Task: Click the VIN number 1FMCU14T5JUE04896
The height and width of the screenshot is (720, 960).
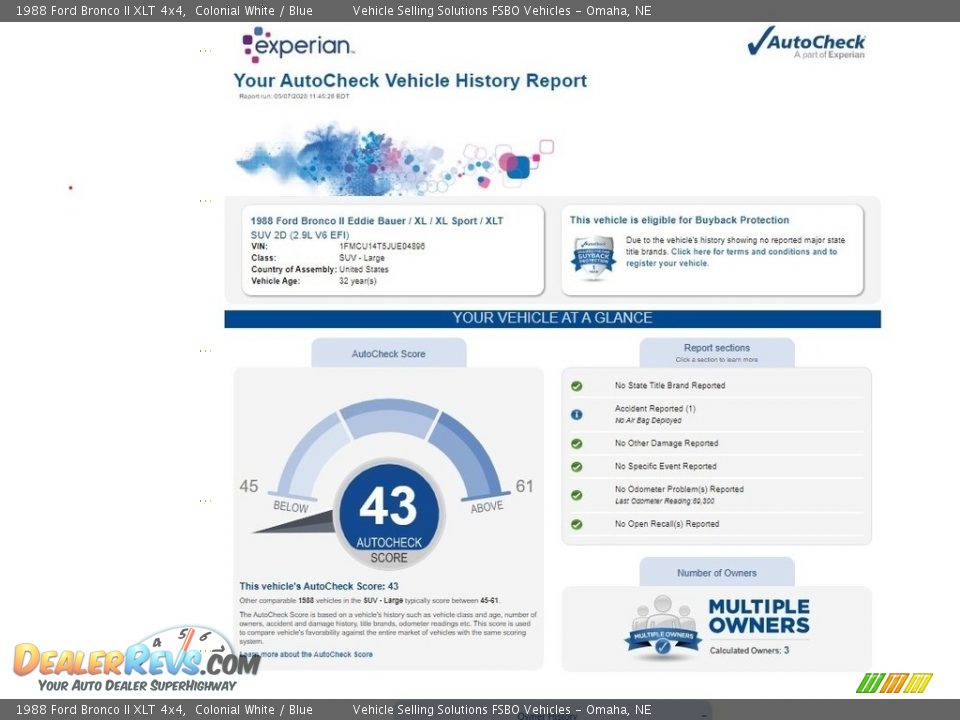Action: click(382, 246)
